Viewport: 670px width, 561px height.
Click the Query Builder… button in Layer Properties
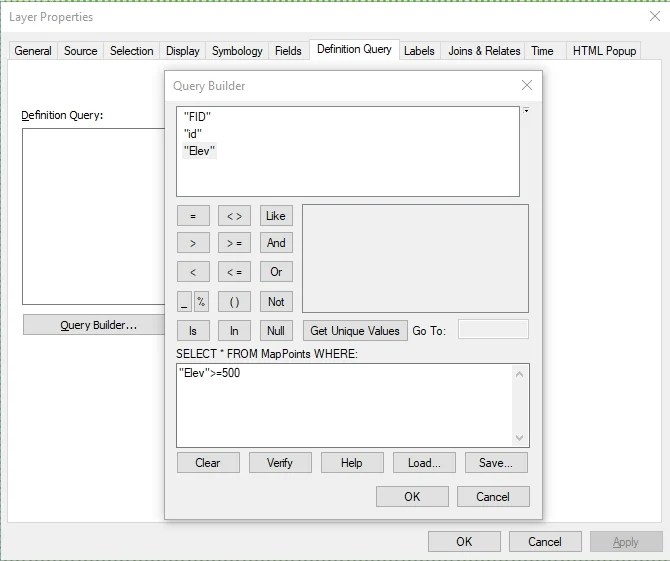point(94,325)
